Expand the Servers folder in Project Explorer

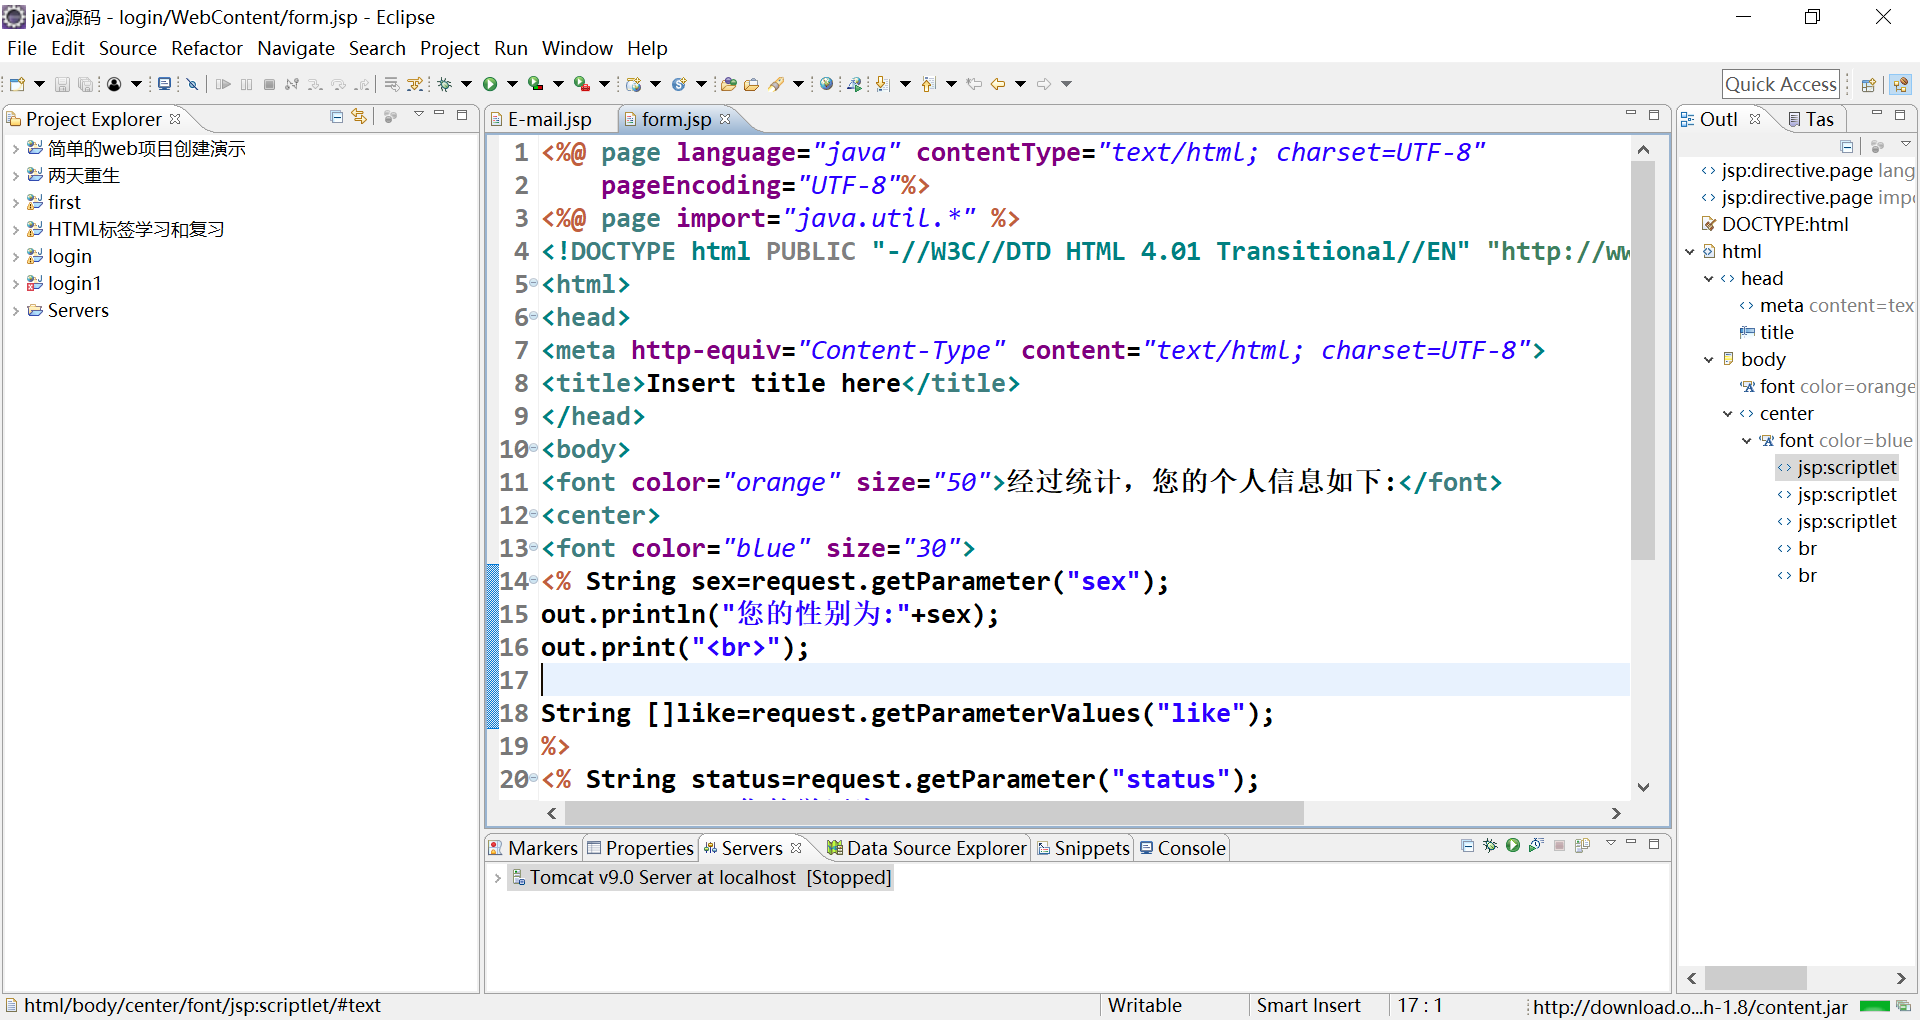[x=15, y=311]
